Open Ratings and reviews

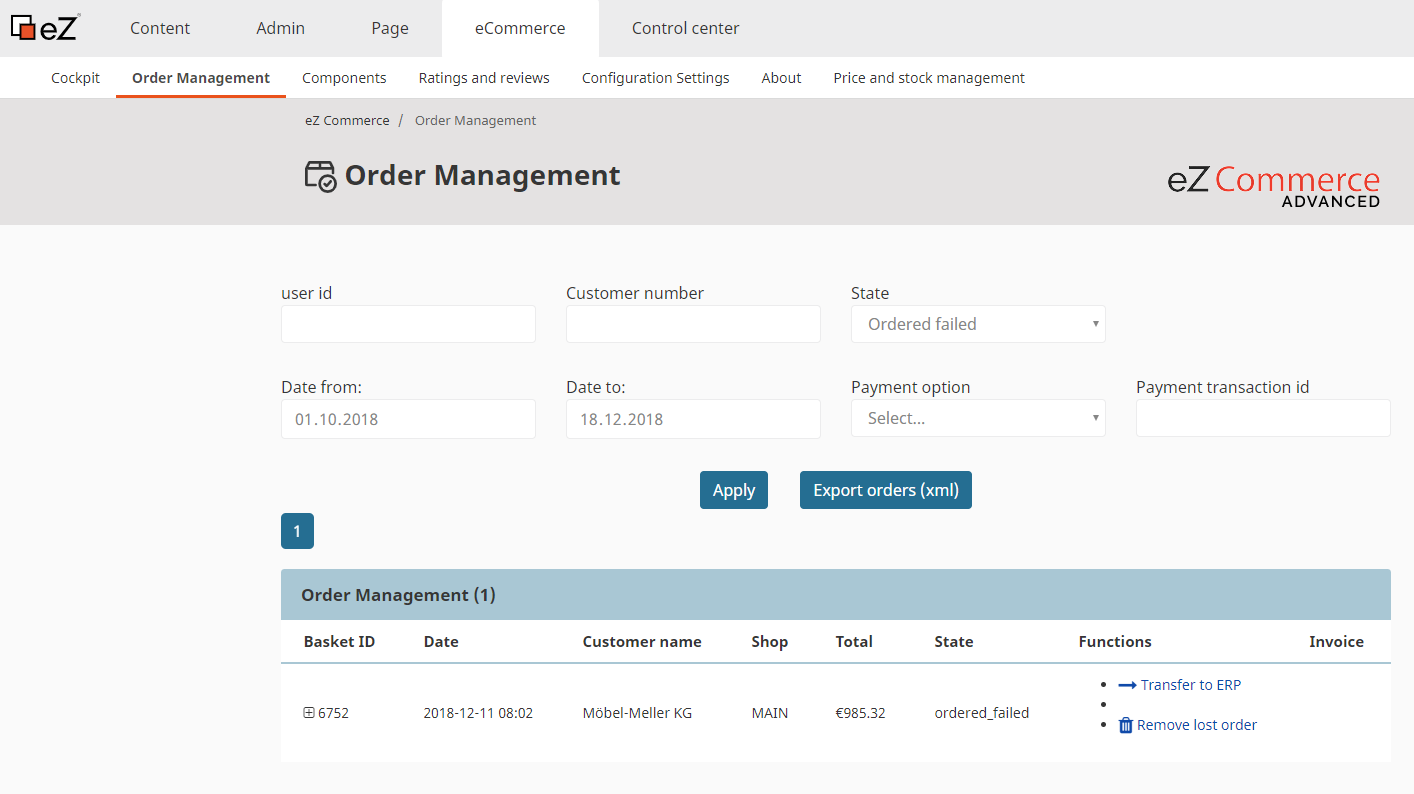(484, 78)
